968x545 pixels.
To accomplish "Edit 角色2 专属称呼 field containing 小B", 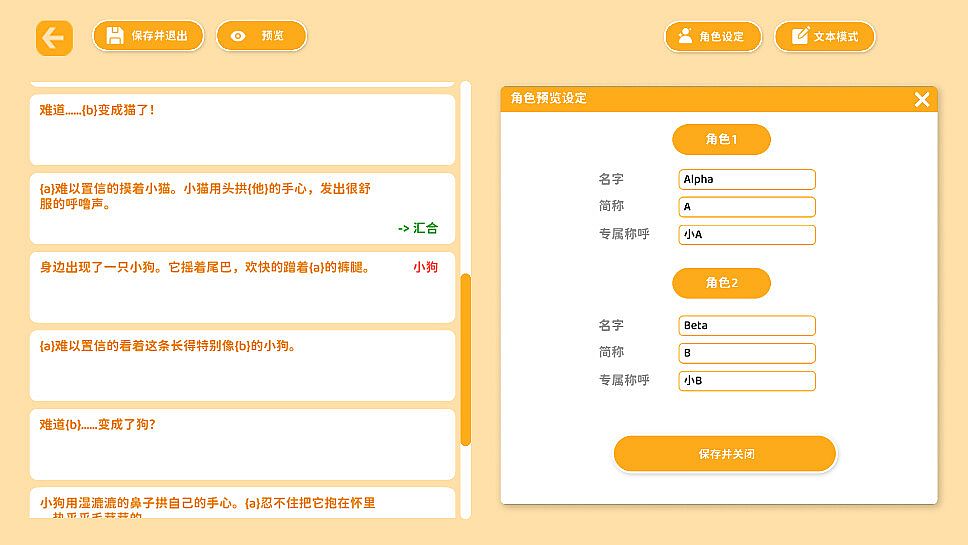I will [x=747, y=381].
